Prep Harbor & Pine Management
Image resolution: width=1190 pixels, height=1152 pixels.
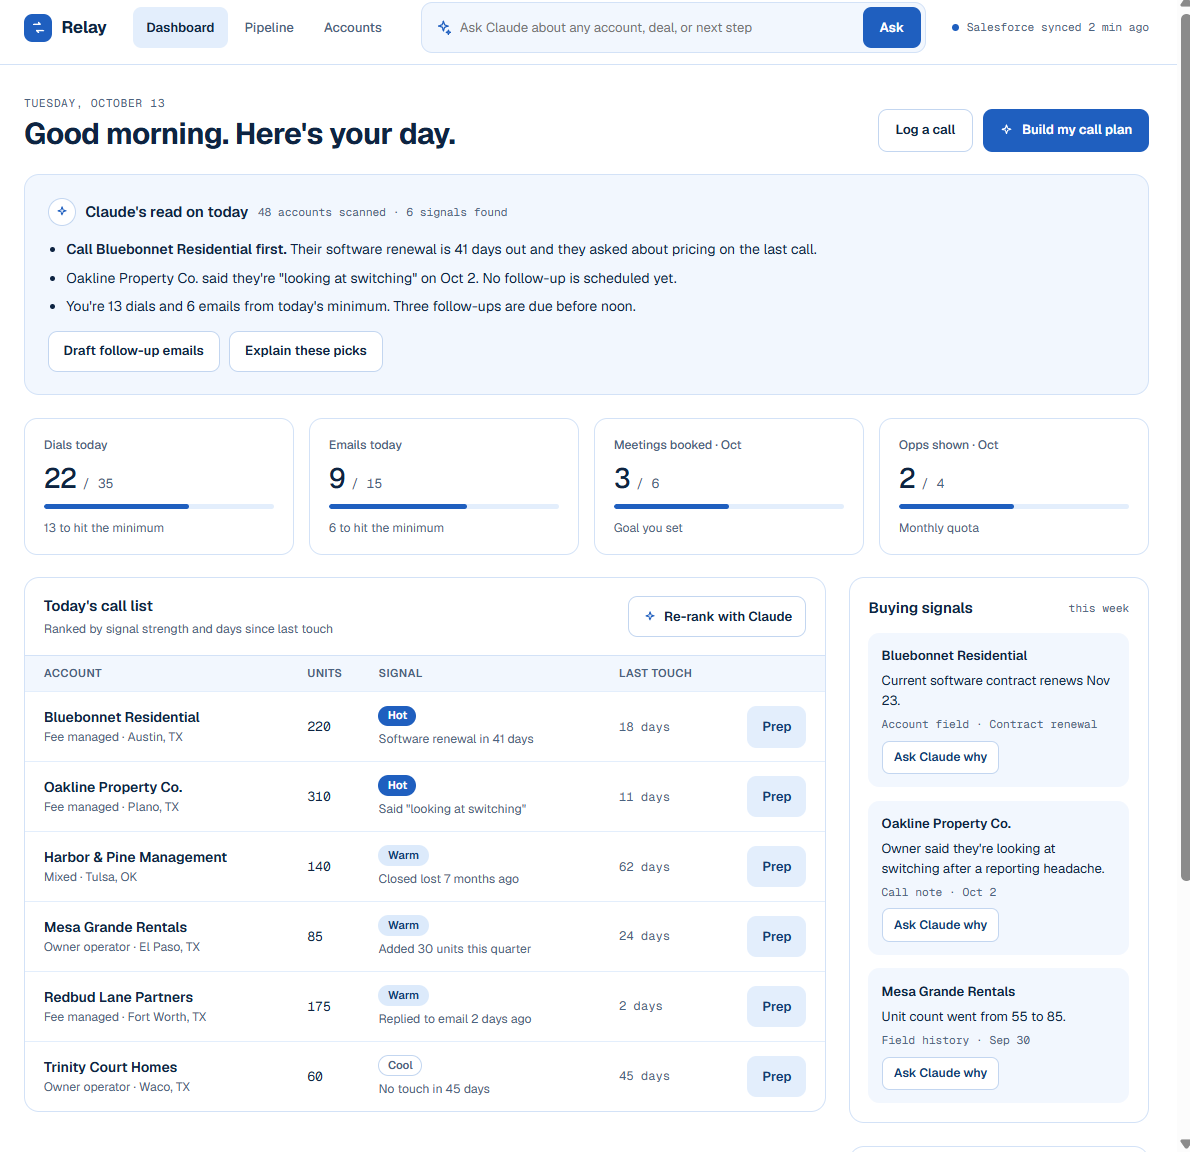776,867
